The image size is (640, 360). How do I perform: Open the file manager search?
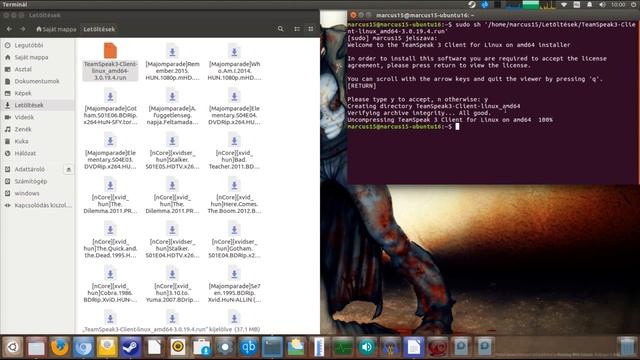tap(280, 29)
